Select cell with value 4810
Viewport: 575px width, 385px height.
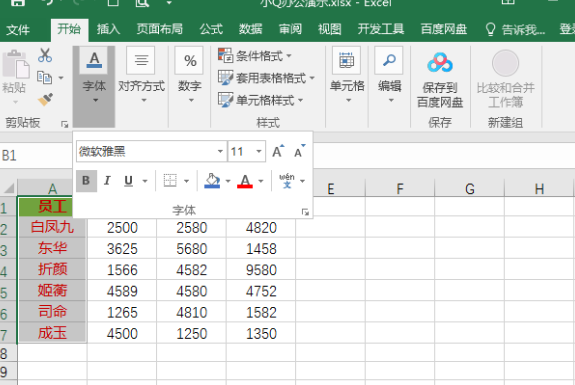(191, 312)
